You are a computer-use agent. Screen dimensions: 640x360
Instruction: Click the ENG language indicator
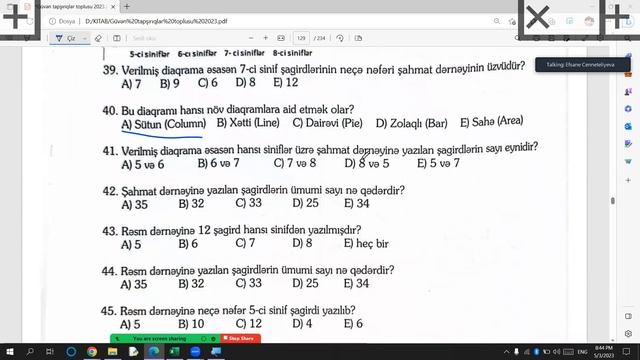582,352
